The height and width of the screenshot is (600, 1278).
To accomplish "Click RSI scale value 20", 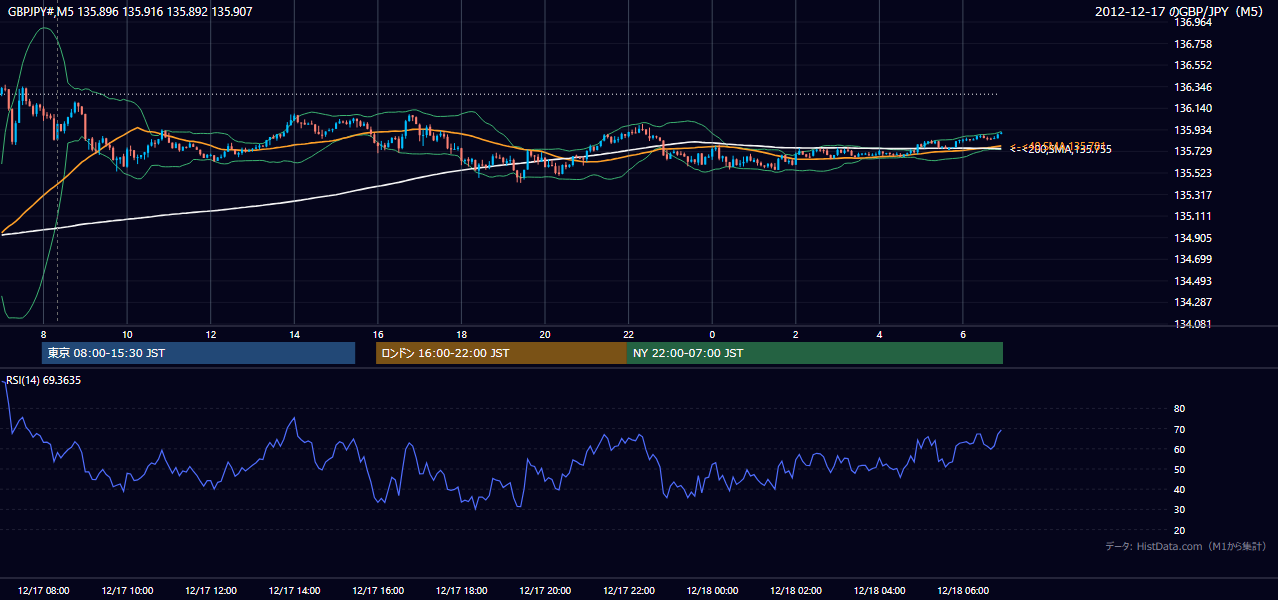I will pos(1179,530).
